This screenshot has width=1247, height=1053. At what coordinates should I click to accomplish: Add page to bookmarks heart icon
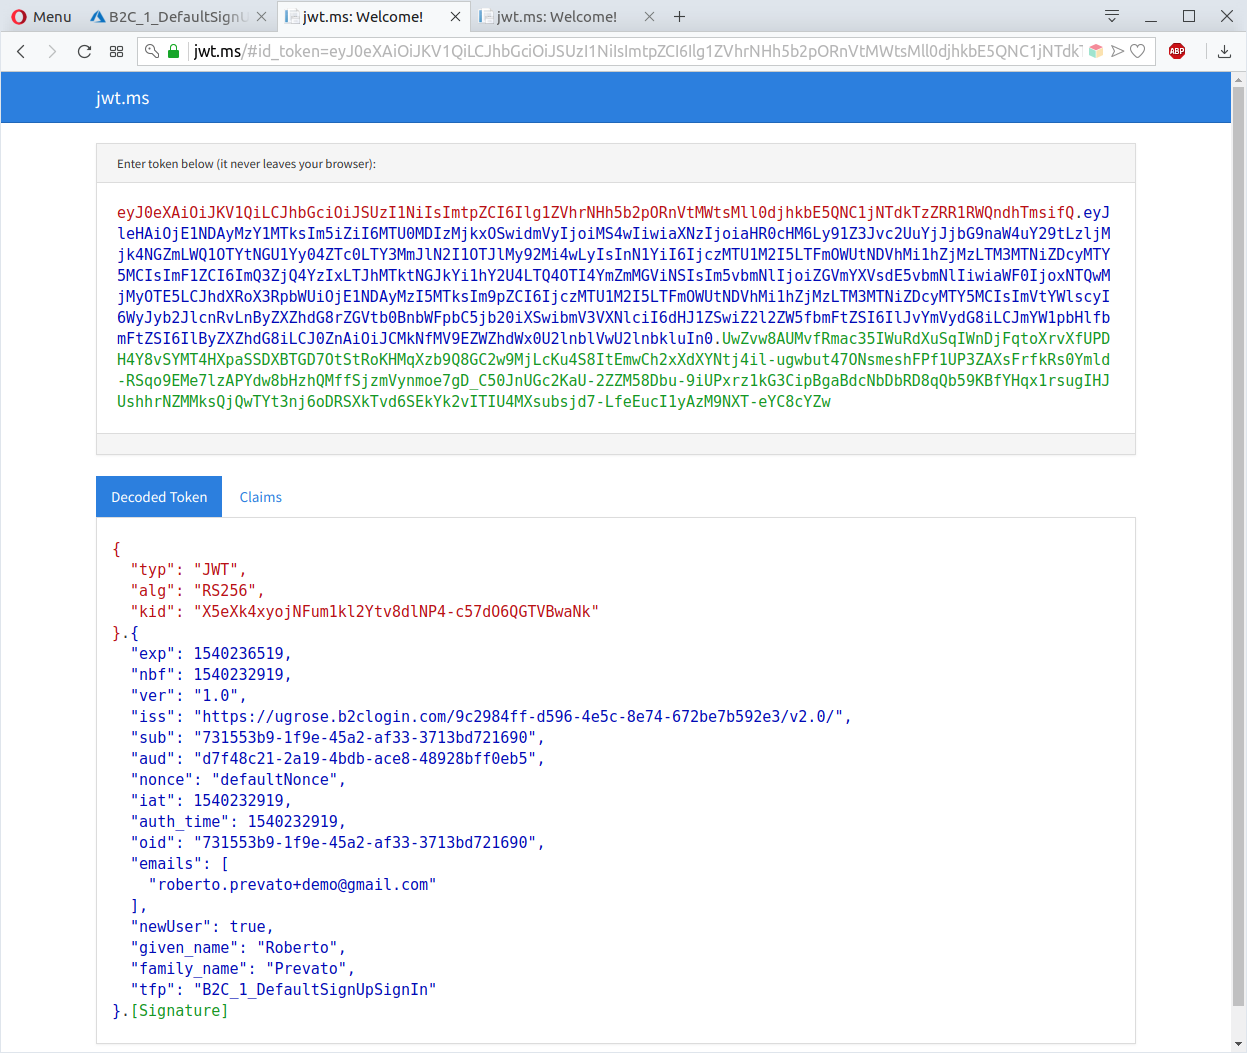tap(1138, 51)
